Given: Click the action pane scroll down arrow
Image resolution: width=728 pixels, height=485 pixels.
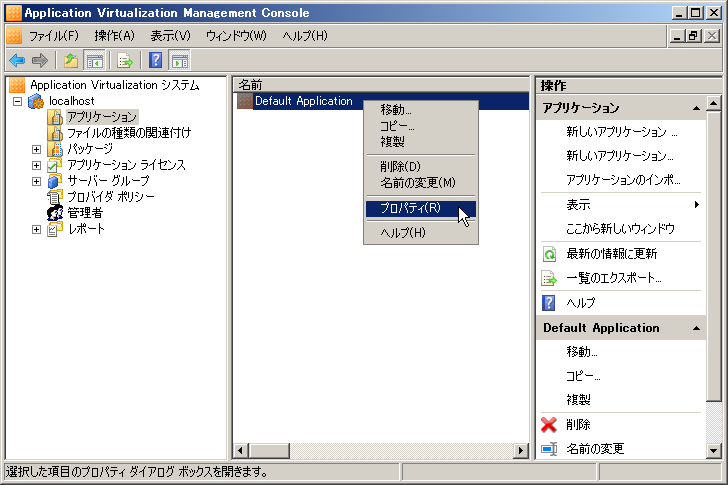Looking at the screenshot, I should click(713, 450).
